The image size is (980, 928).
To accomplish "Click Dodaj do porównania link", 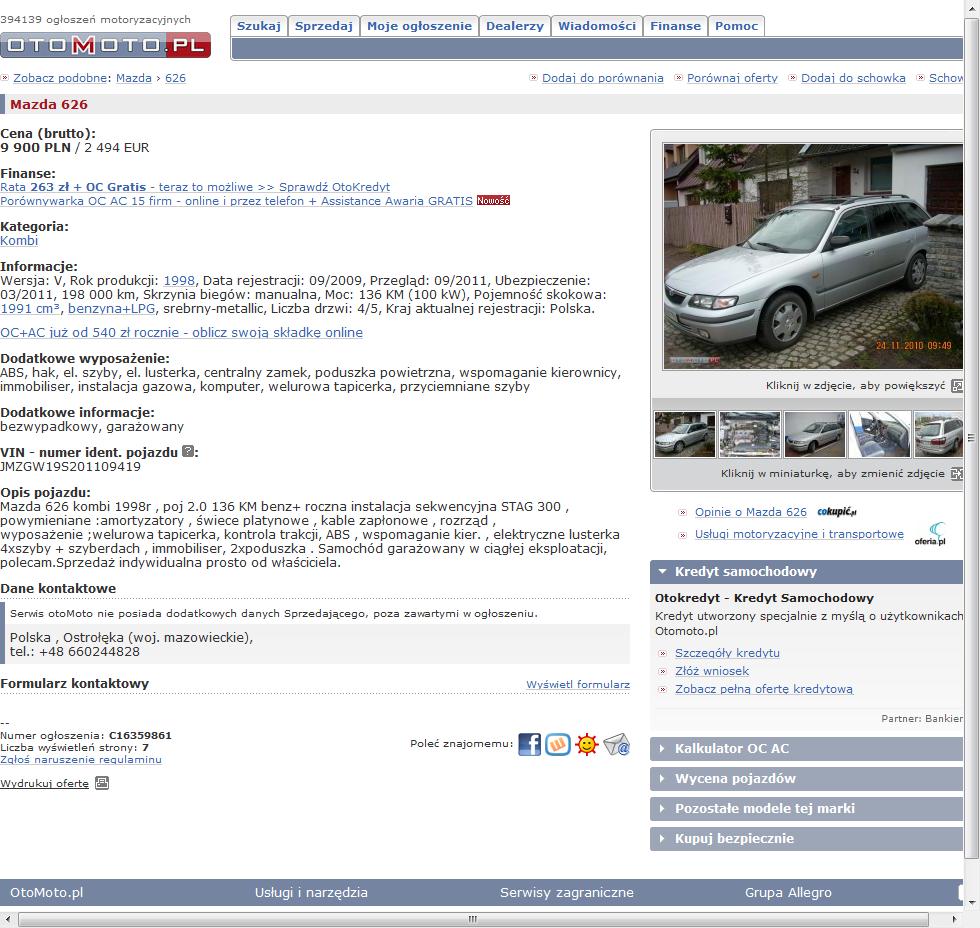I will click(x=602, y=78).
